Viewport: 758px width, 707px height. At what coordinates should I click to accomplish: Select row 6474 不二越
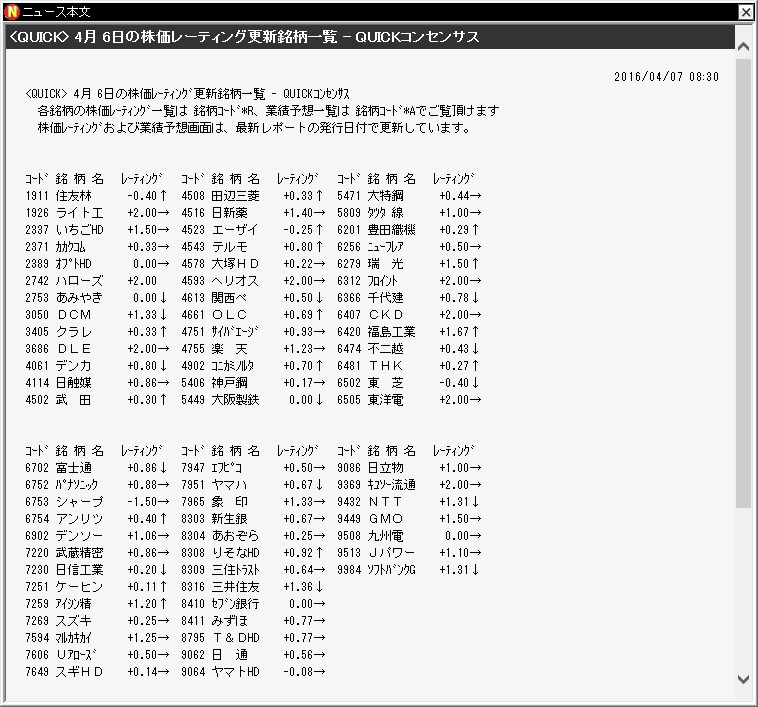[409, 348]
